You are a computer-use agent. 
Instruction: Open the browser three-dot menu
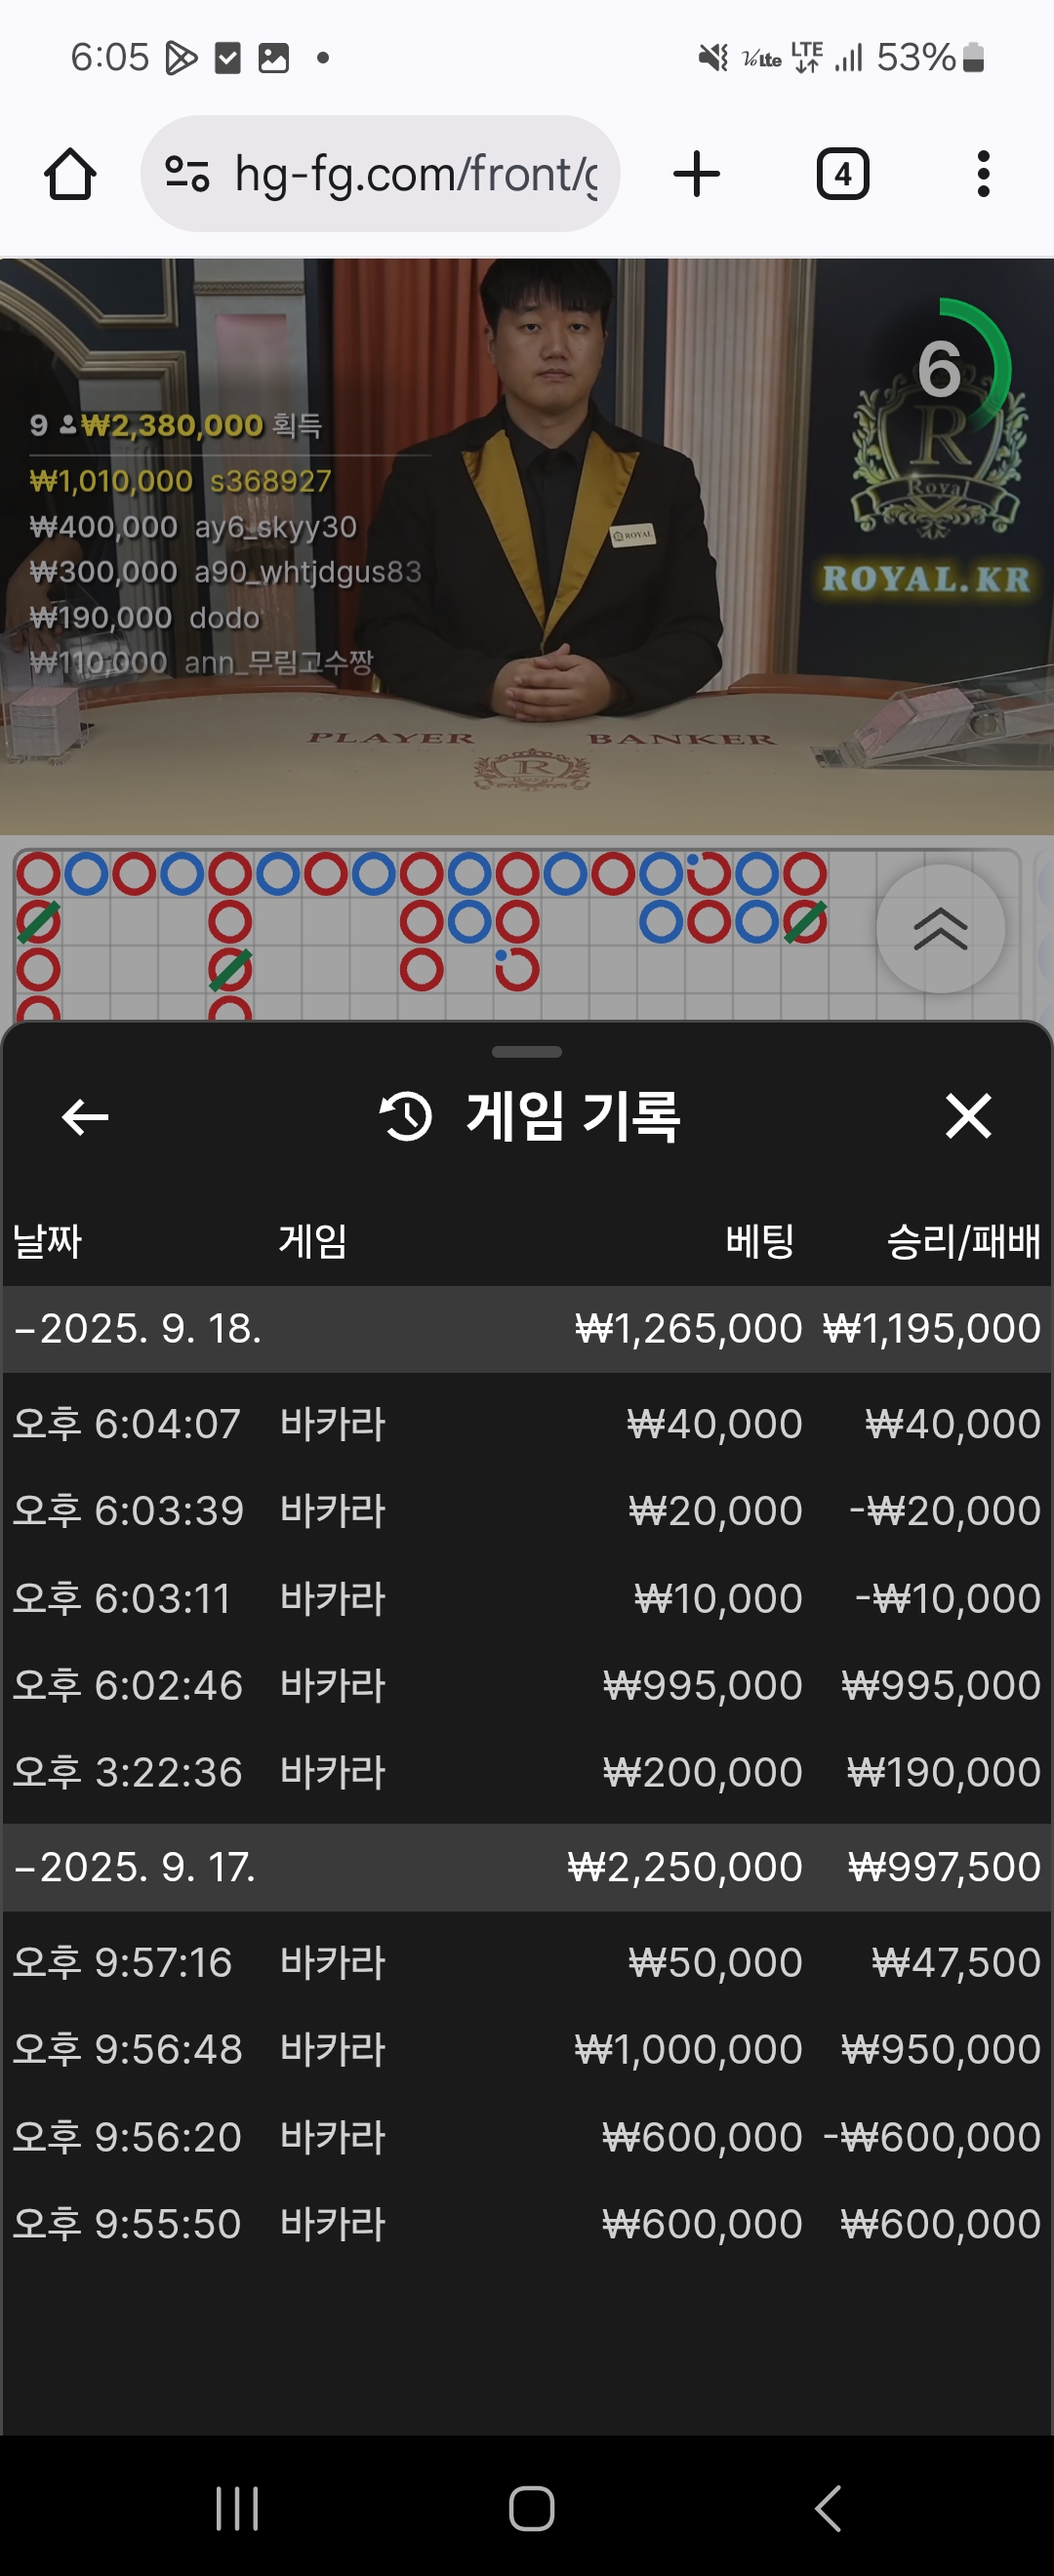[x=983, y=174]
